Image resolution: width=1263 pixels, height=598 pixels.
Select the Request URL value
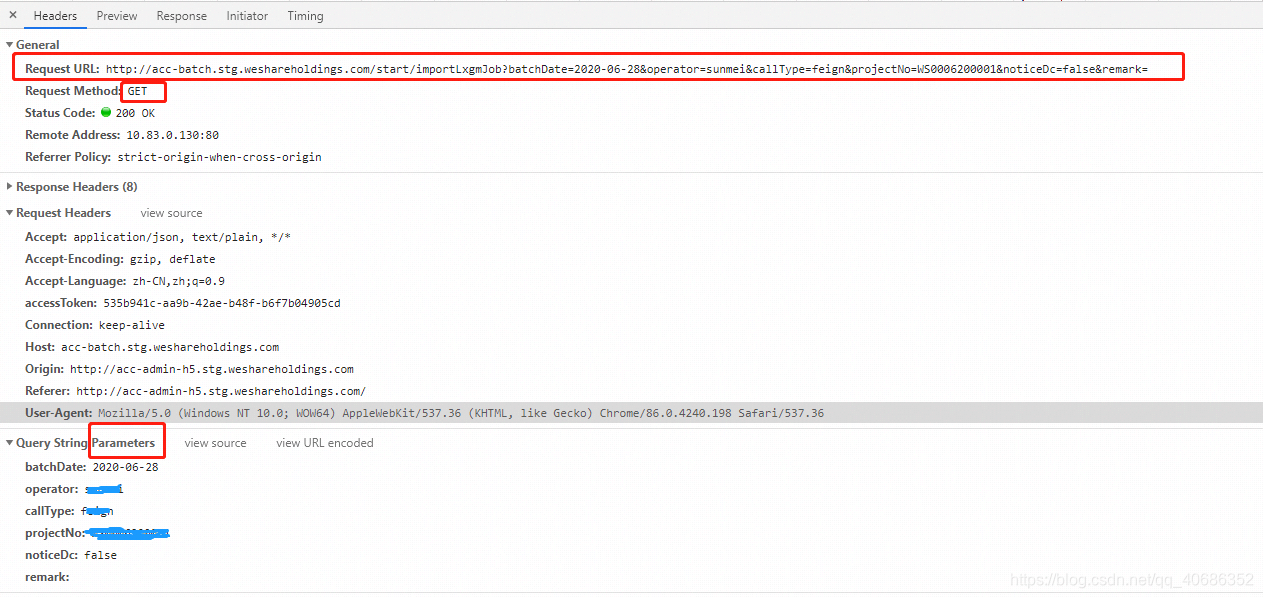pyautogui.click(x=627, y=69)
